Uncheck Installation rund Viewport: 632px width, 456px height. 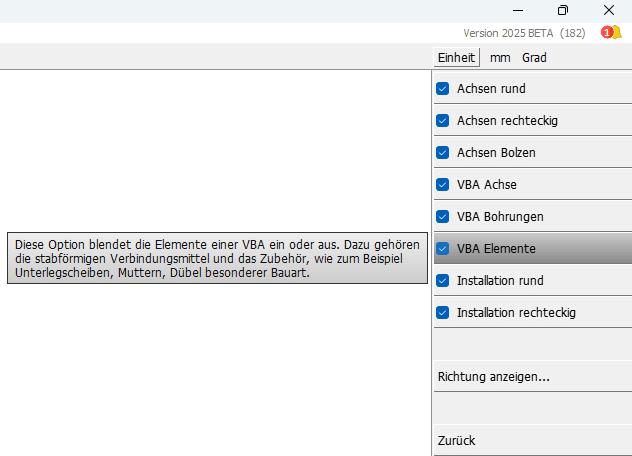(x=443, y=281)
